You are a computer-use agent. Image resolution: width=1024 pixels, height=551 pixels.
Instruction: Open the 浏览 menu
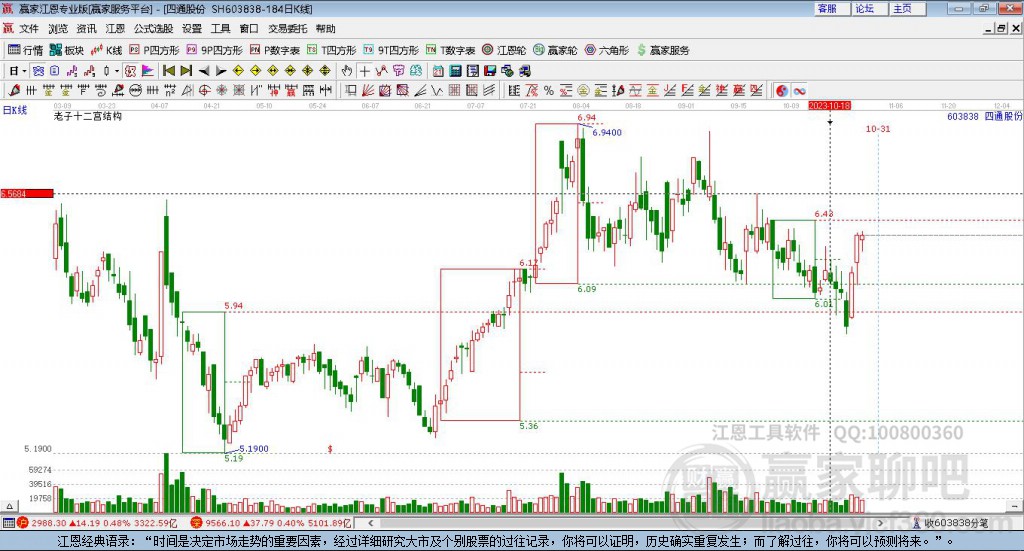coord(57,29)
